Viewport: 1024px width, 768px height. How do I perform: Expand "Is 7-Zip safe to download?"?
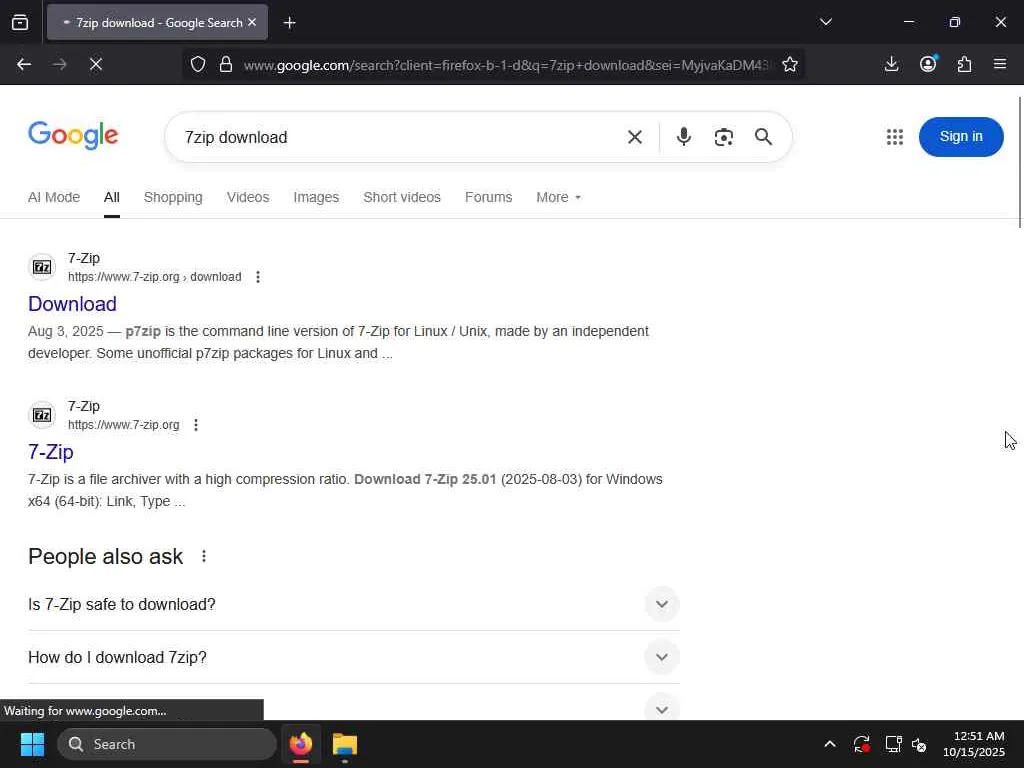pyautogui.click(x=353, y=604)
